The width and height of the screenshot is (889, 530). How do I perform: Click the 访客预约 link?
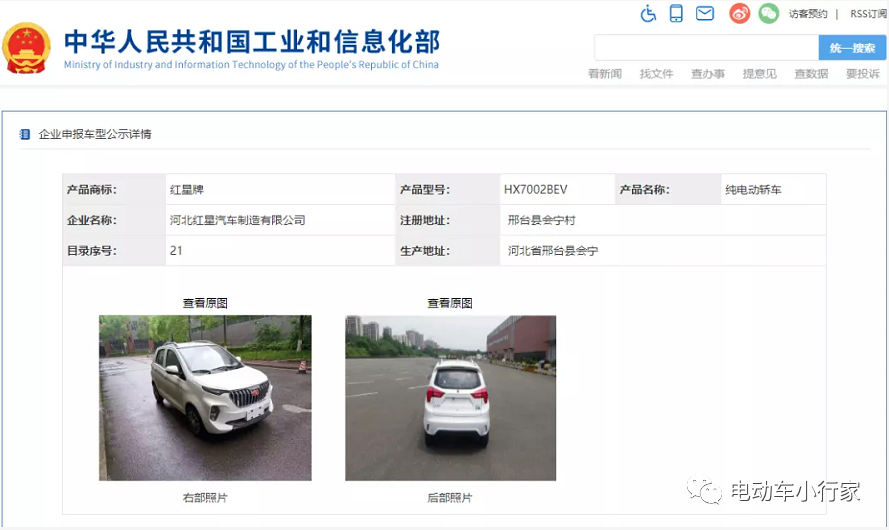coord(808,14)
